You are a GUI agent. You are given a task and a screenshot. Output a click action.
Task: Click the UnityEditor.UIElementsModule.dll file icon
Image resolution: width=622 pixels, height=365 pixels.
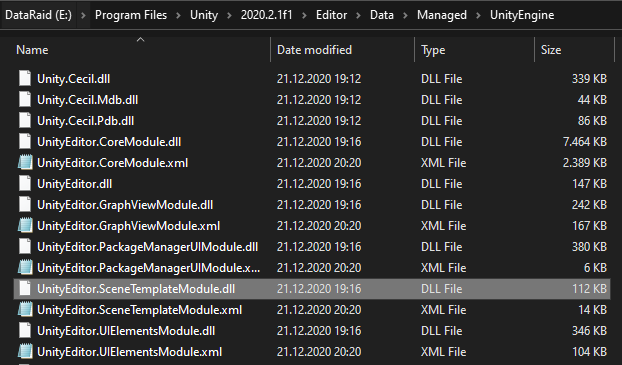25,331
